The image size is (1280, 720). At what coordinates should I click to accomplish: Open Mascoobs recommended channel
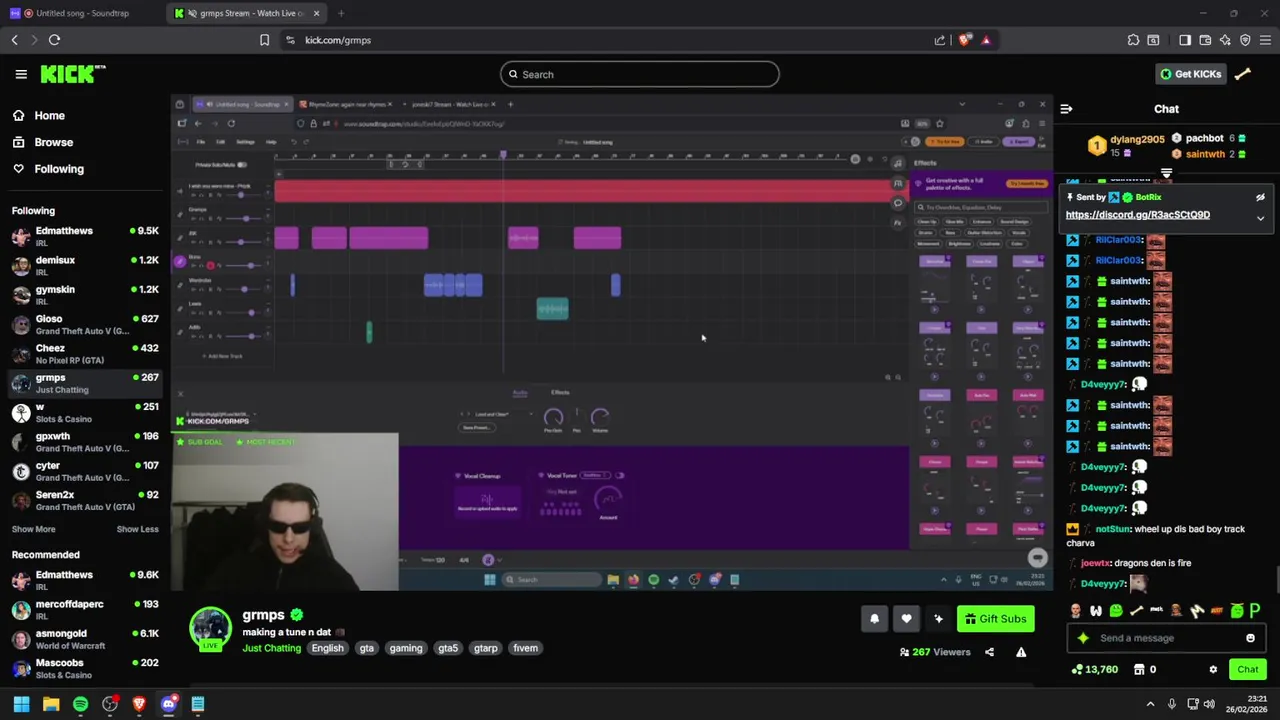point(85,668)
